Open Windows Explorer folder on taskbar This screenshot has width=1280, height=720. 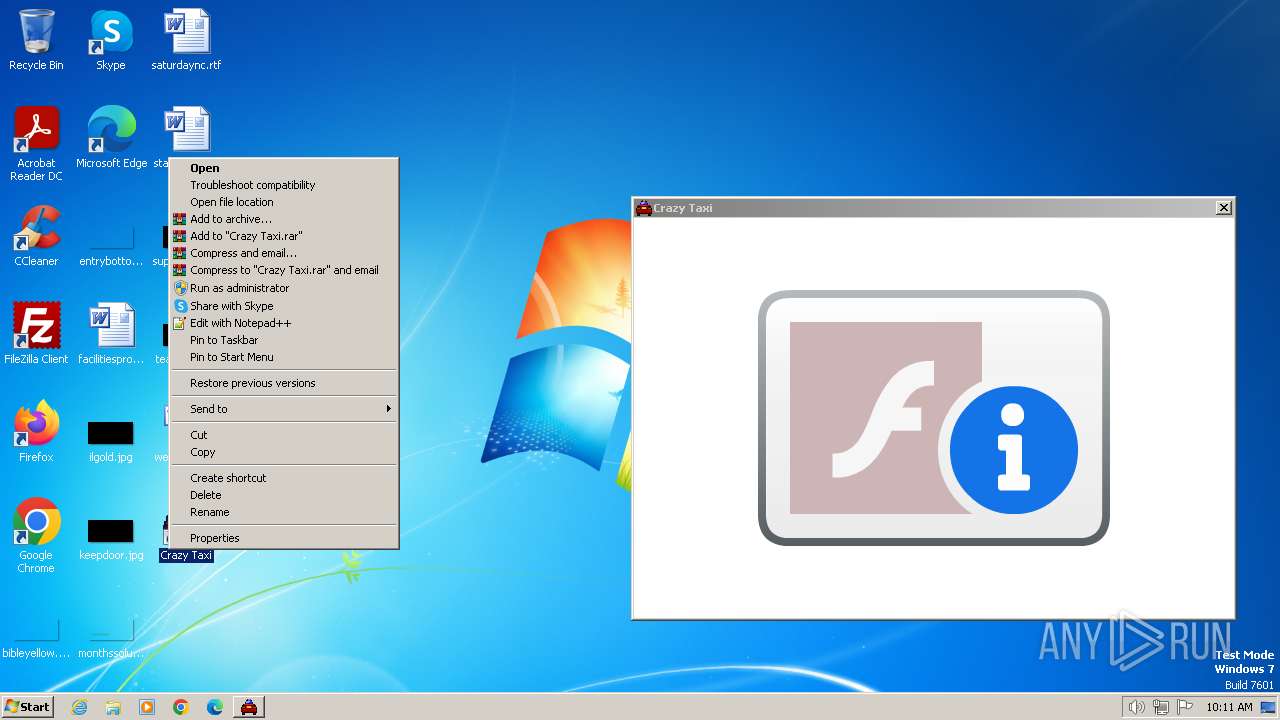click(x=113, y=707)
